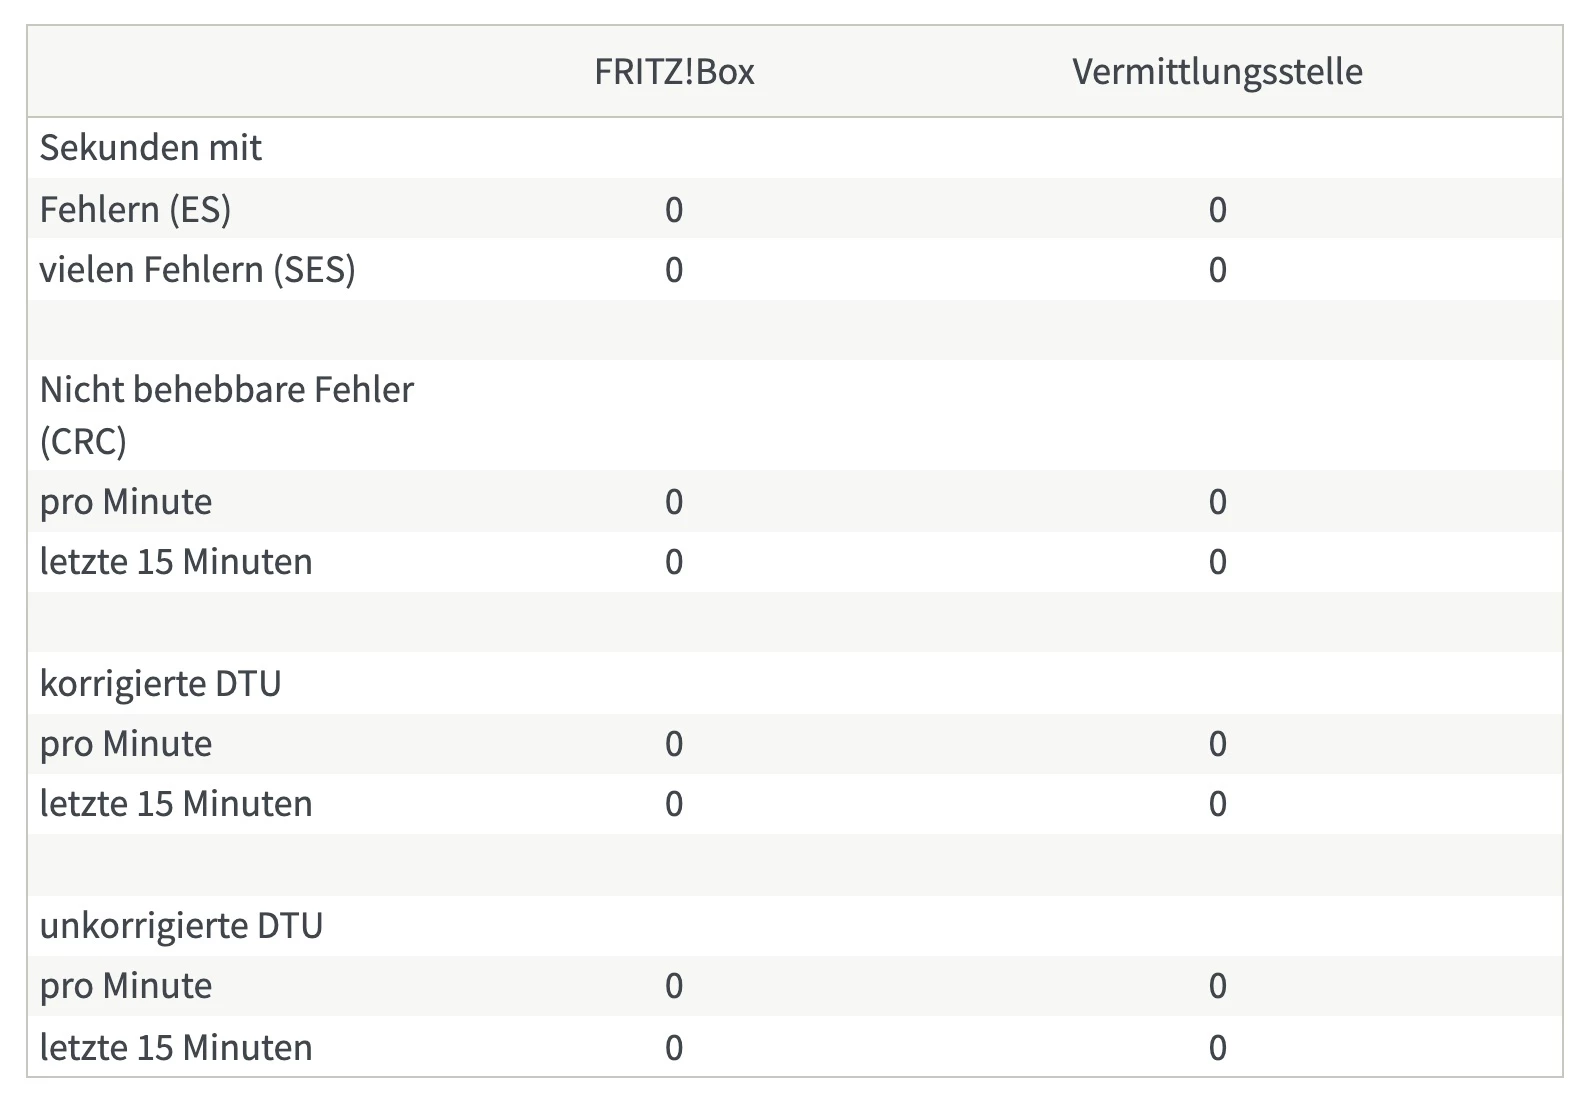Viewport: 1588px width, 1096px height.
Task: Select Vermittlungsstelle unkorrigierte DTU letzte 15 Minuten value
Action: (1217, 1048)
